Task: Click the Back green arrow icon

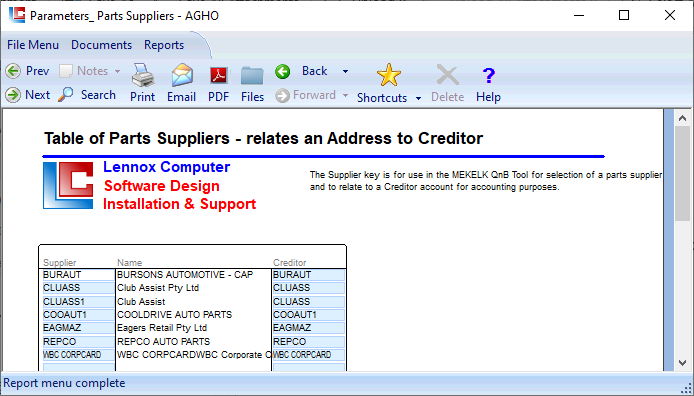Action: click(x=282, y=71)
